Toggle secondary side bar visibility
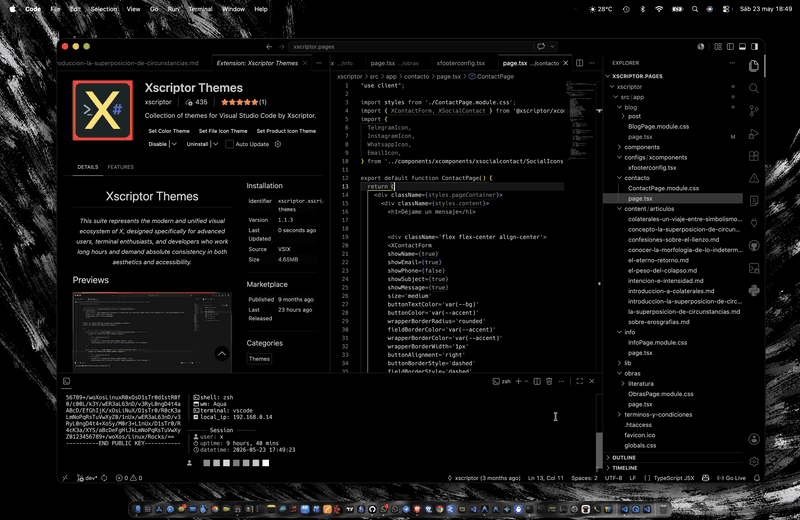The image size is (800, 520). click(x=755, y=46)
